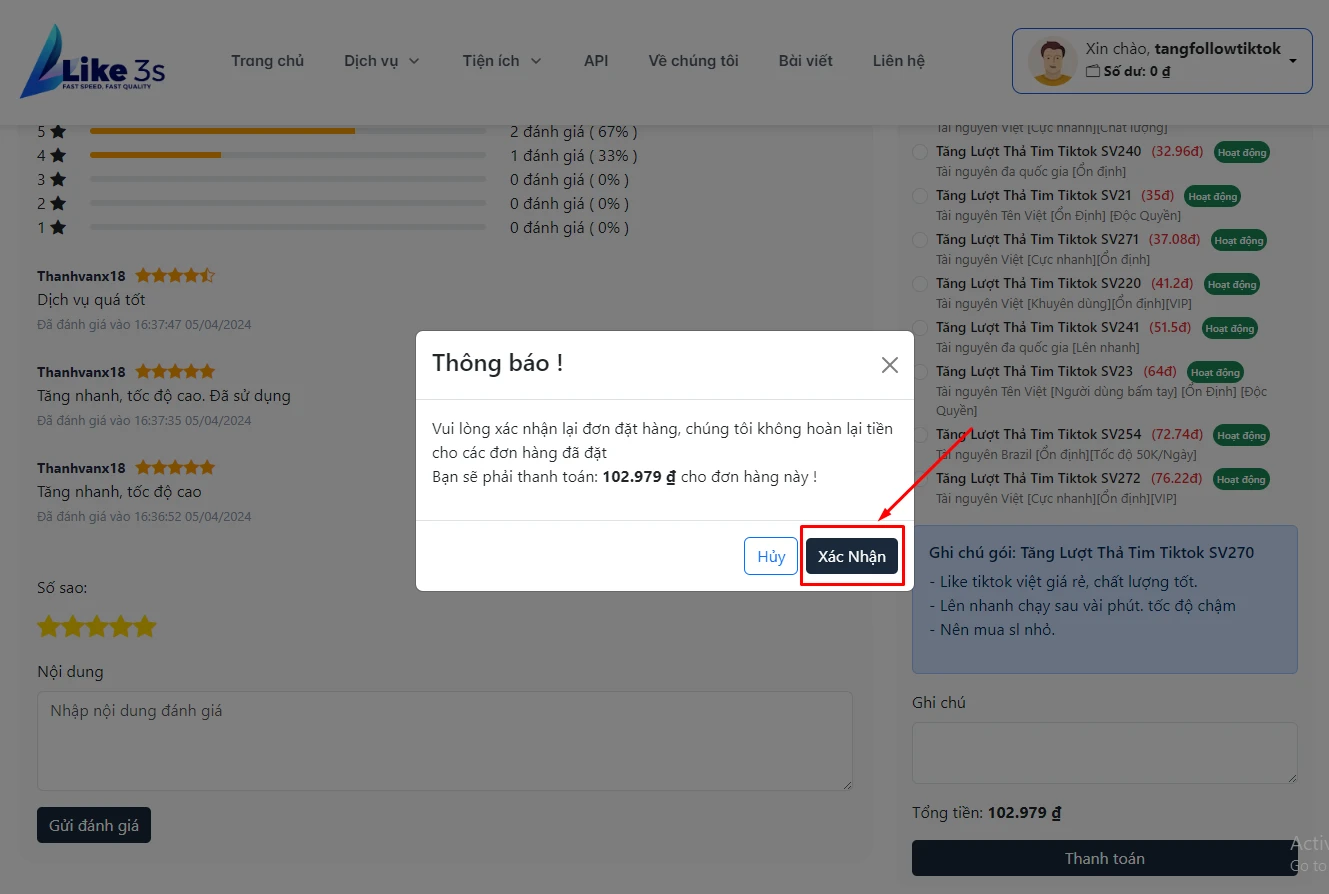Set Số sao to one star
This screenshot has height=894, width=1329.
[x=49, y=627]
